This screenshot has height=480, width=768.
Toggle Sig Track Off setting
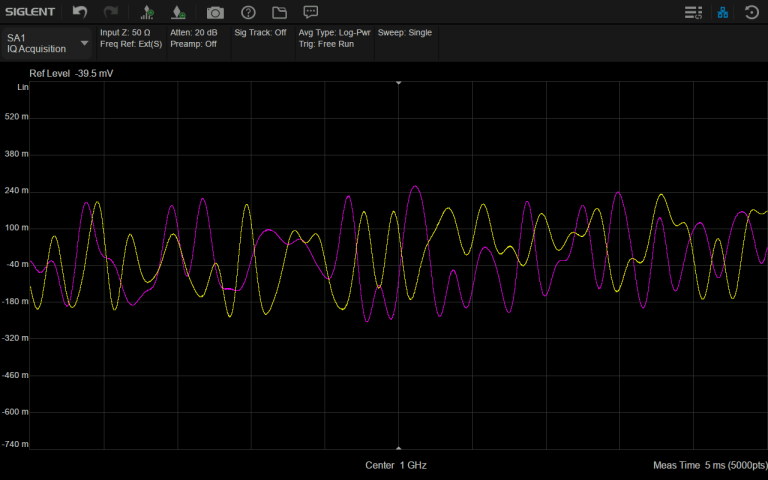click(260, 33)
